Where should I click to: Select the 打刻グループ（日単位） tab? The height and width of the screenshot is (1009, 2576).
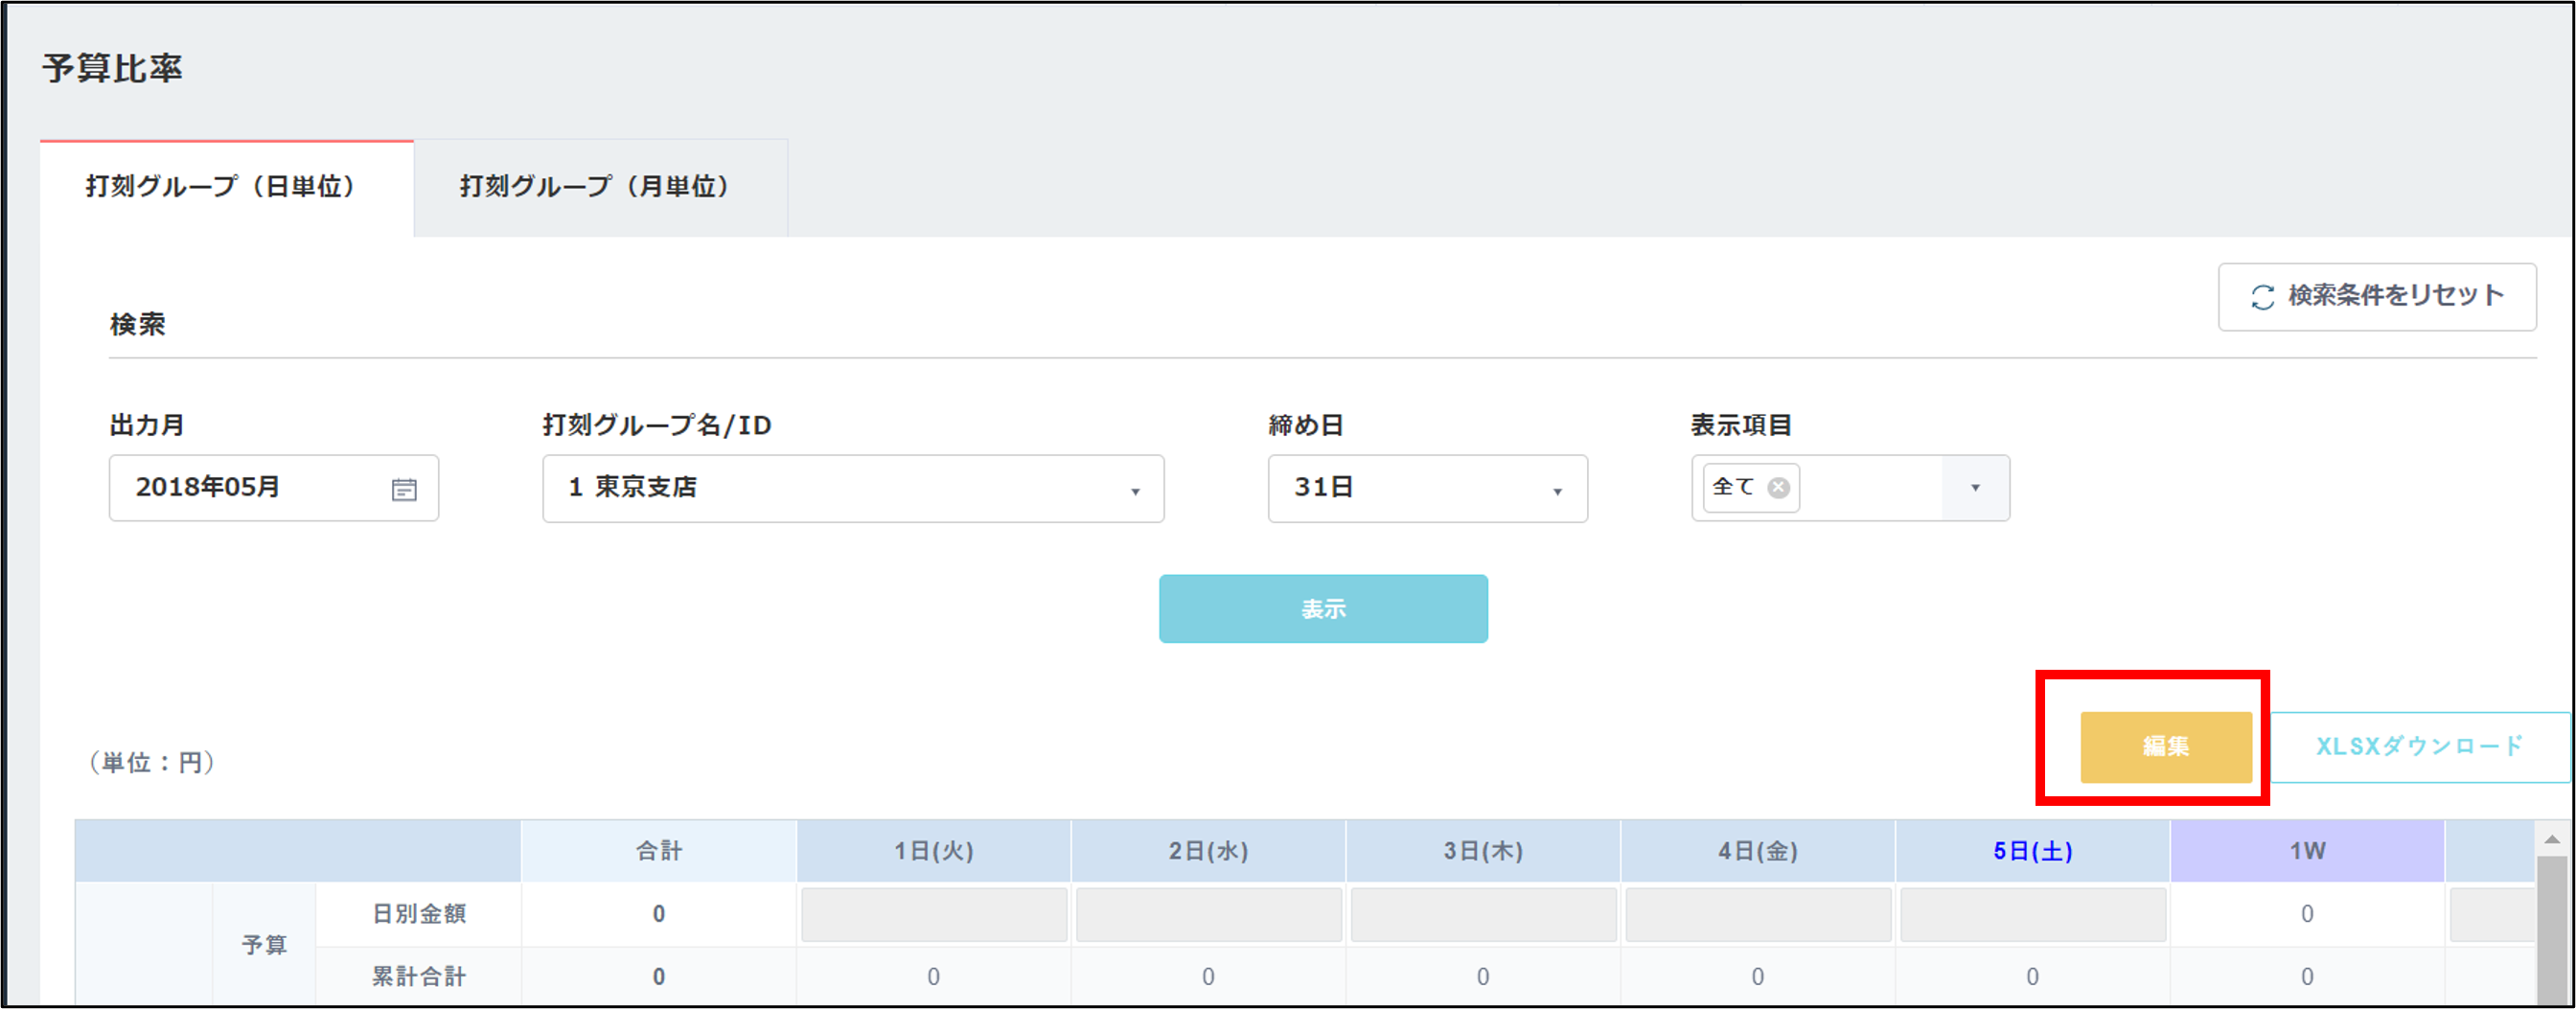pos(222,187)
